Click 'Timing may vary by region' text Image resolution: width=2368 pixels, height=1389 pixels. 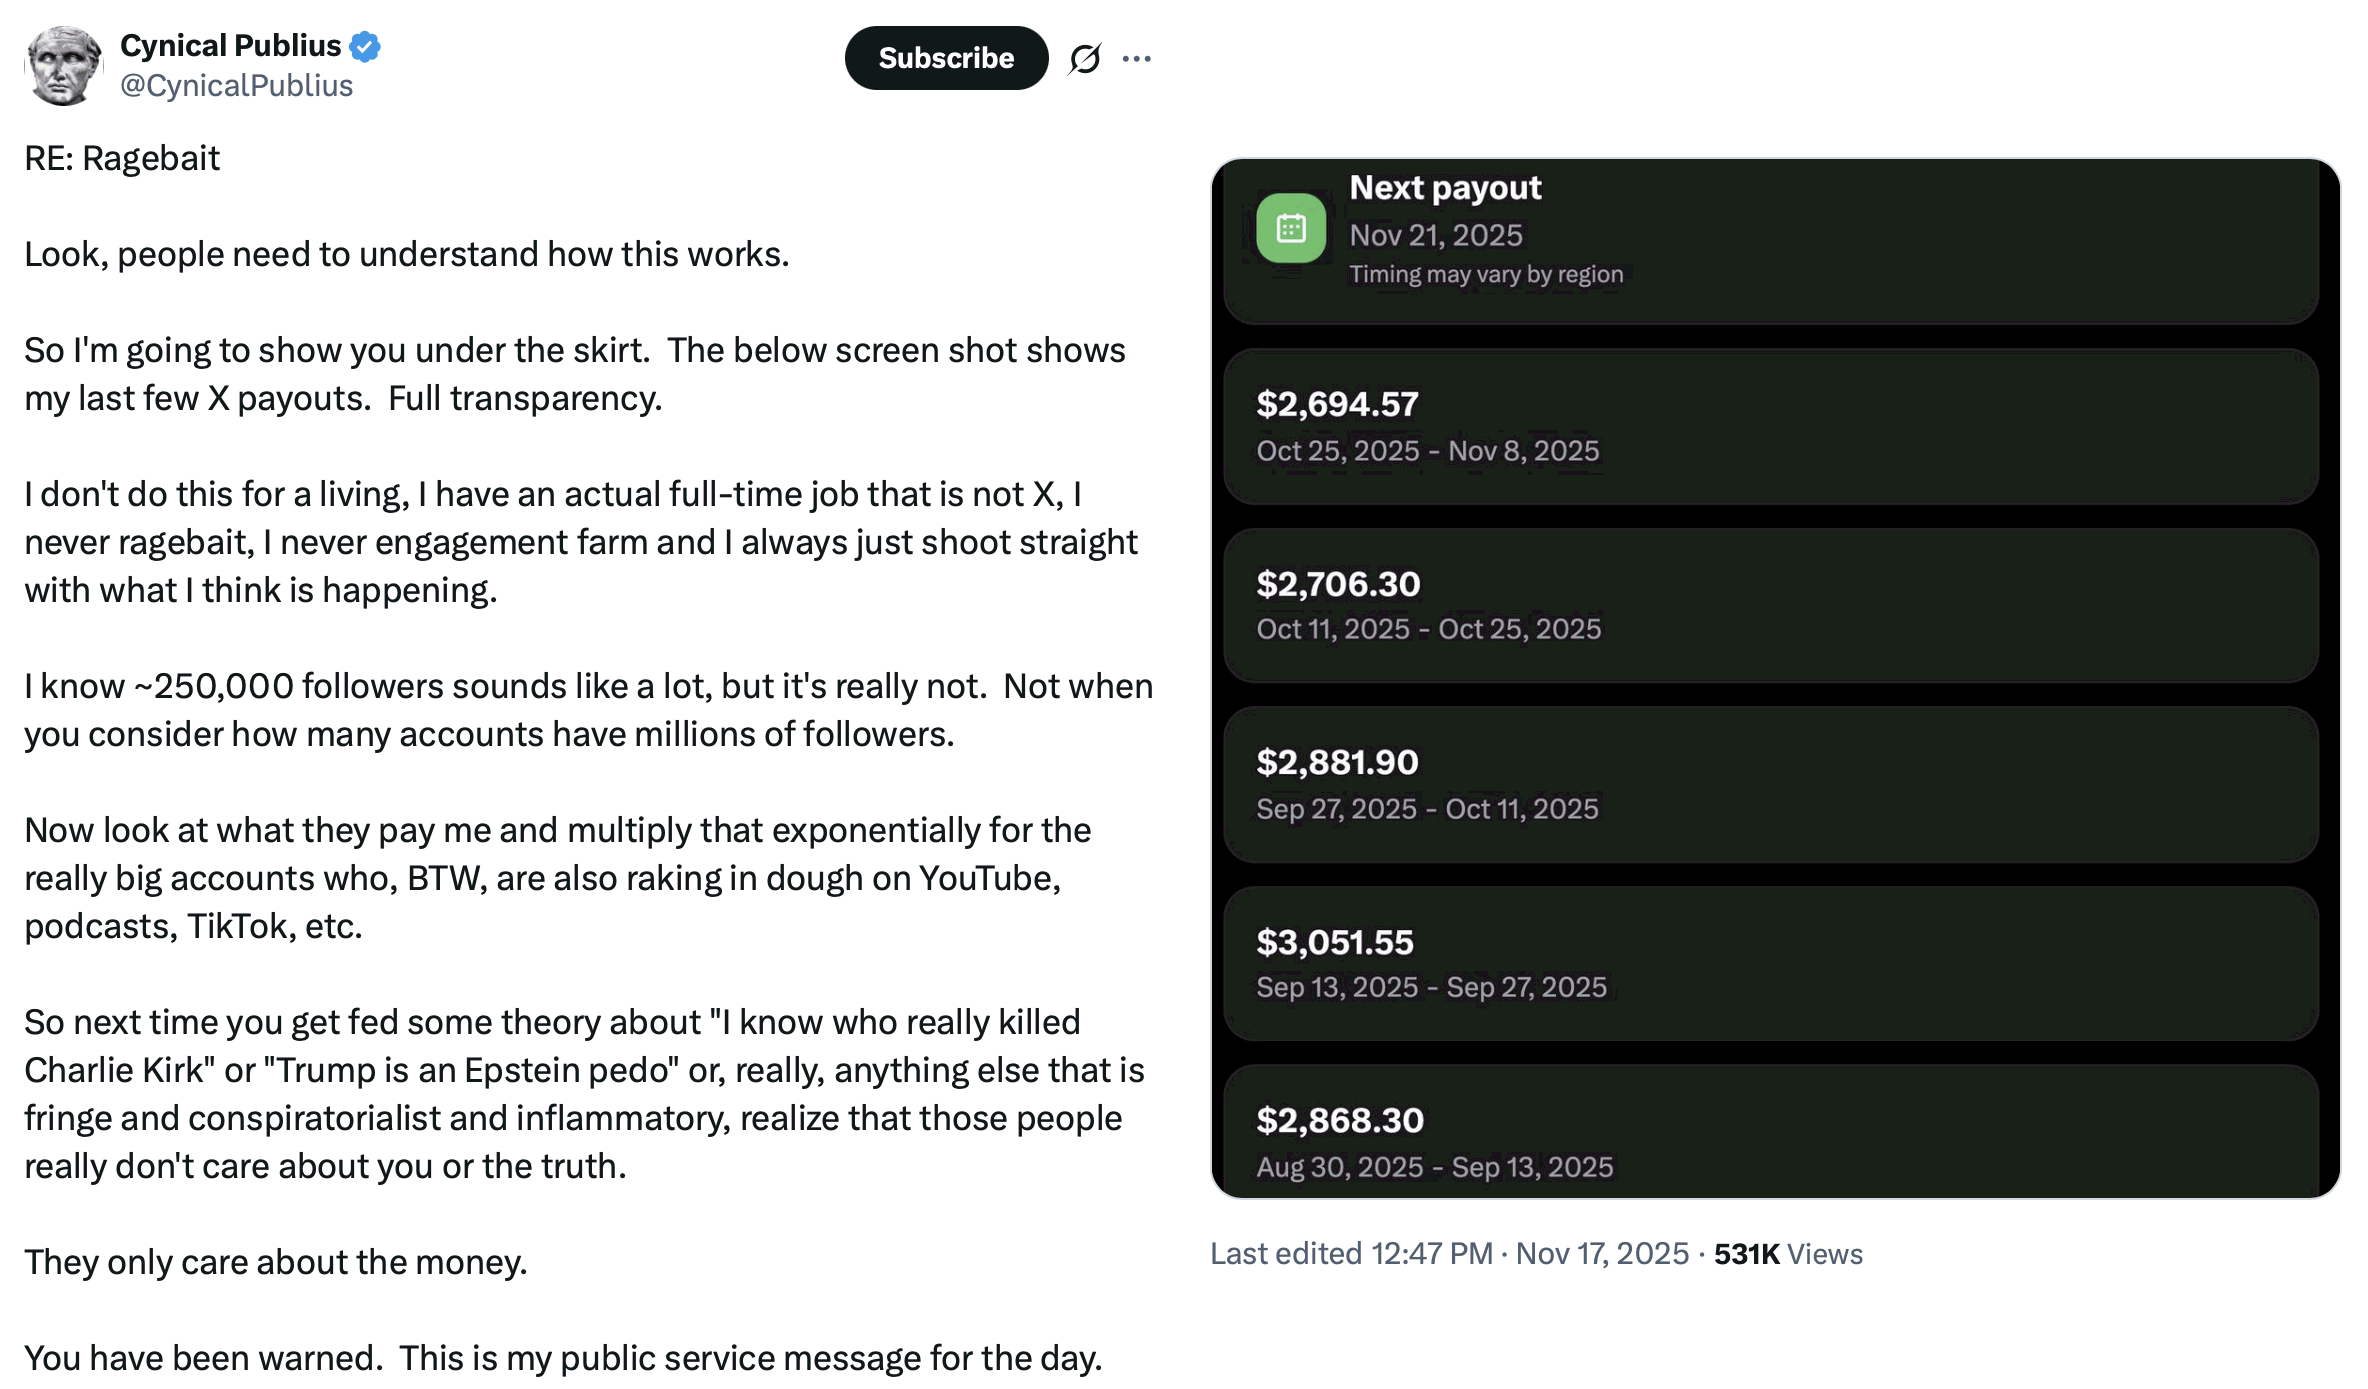(1487, 274)
